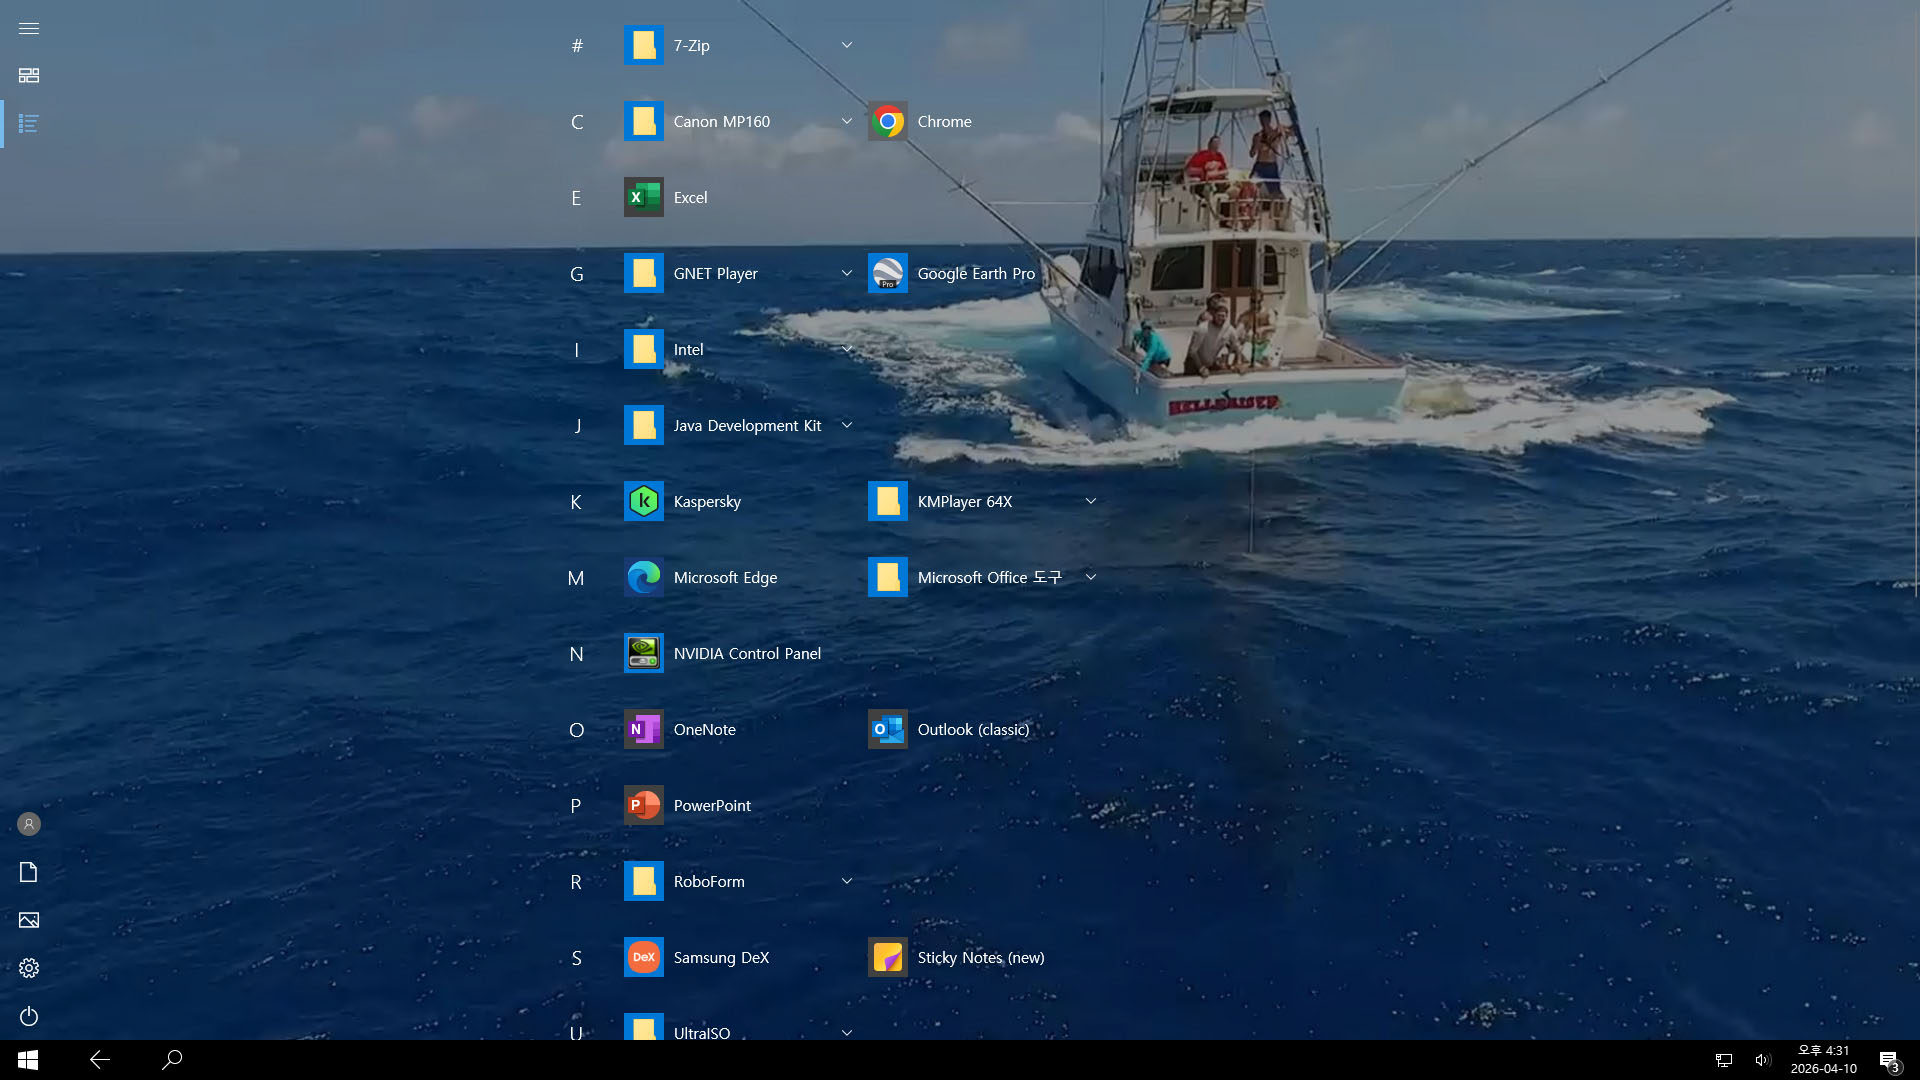Image resolution: width=1920 pixels, height=1080 pixels.
Task: Jump using the E letter header
Action: (x=576, y=198)
